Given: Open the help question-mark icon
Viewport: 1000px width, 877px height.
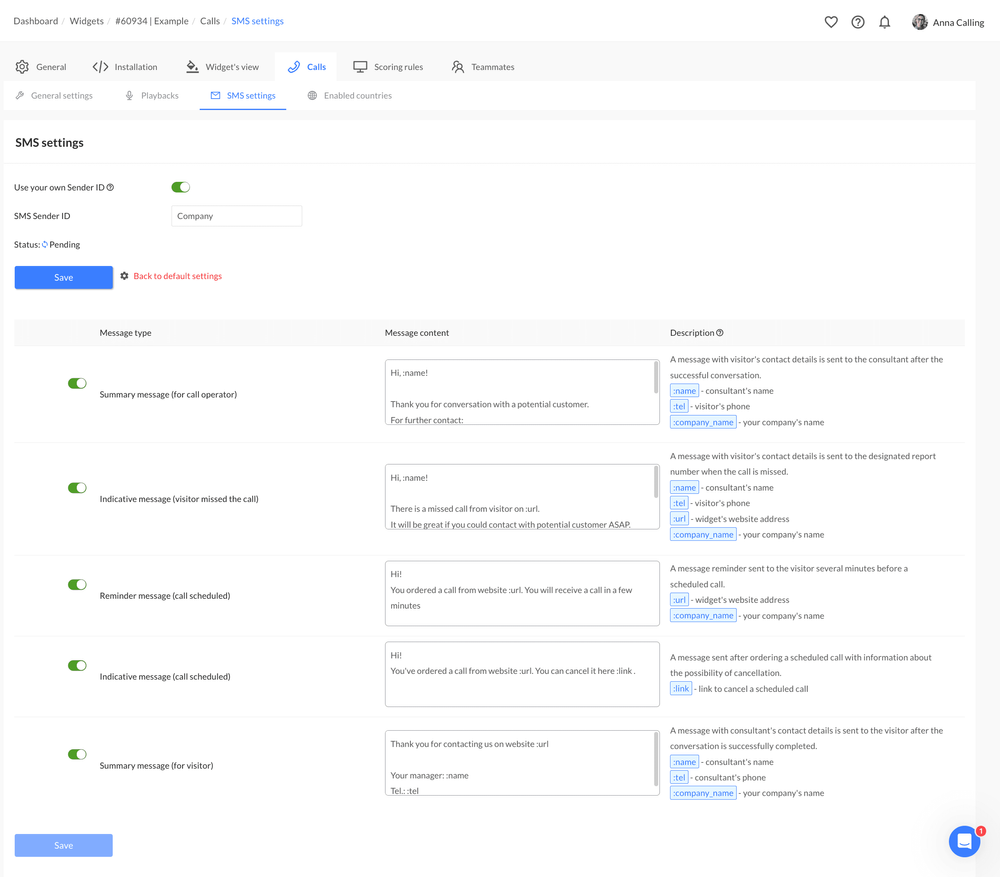Looking at the screenshot, I should click(858, 21).
